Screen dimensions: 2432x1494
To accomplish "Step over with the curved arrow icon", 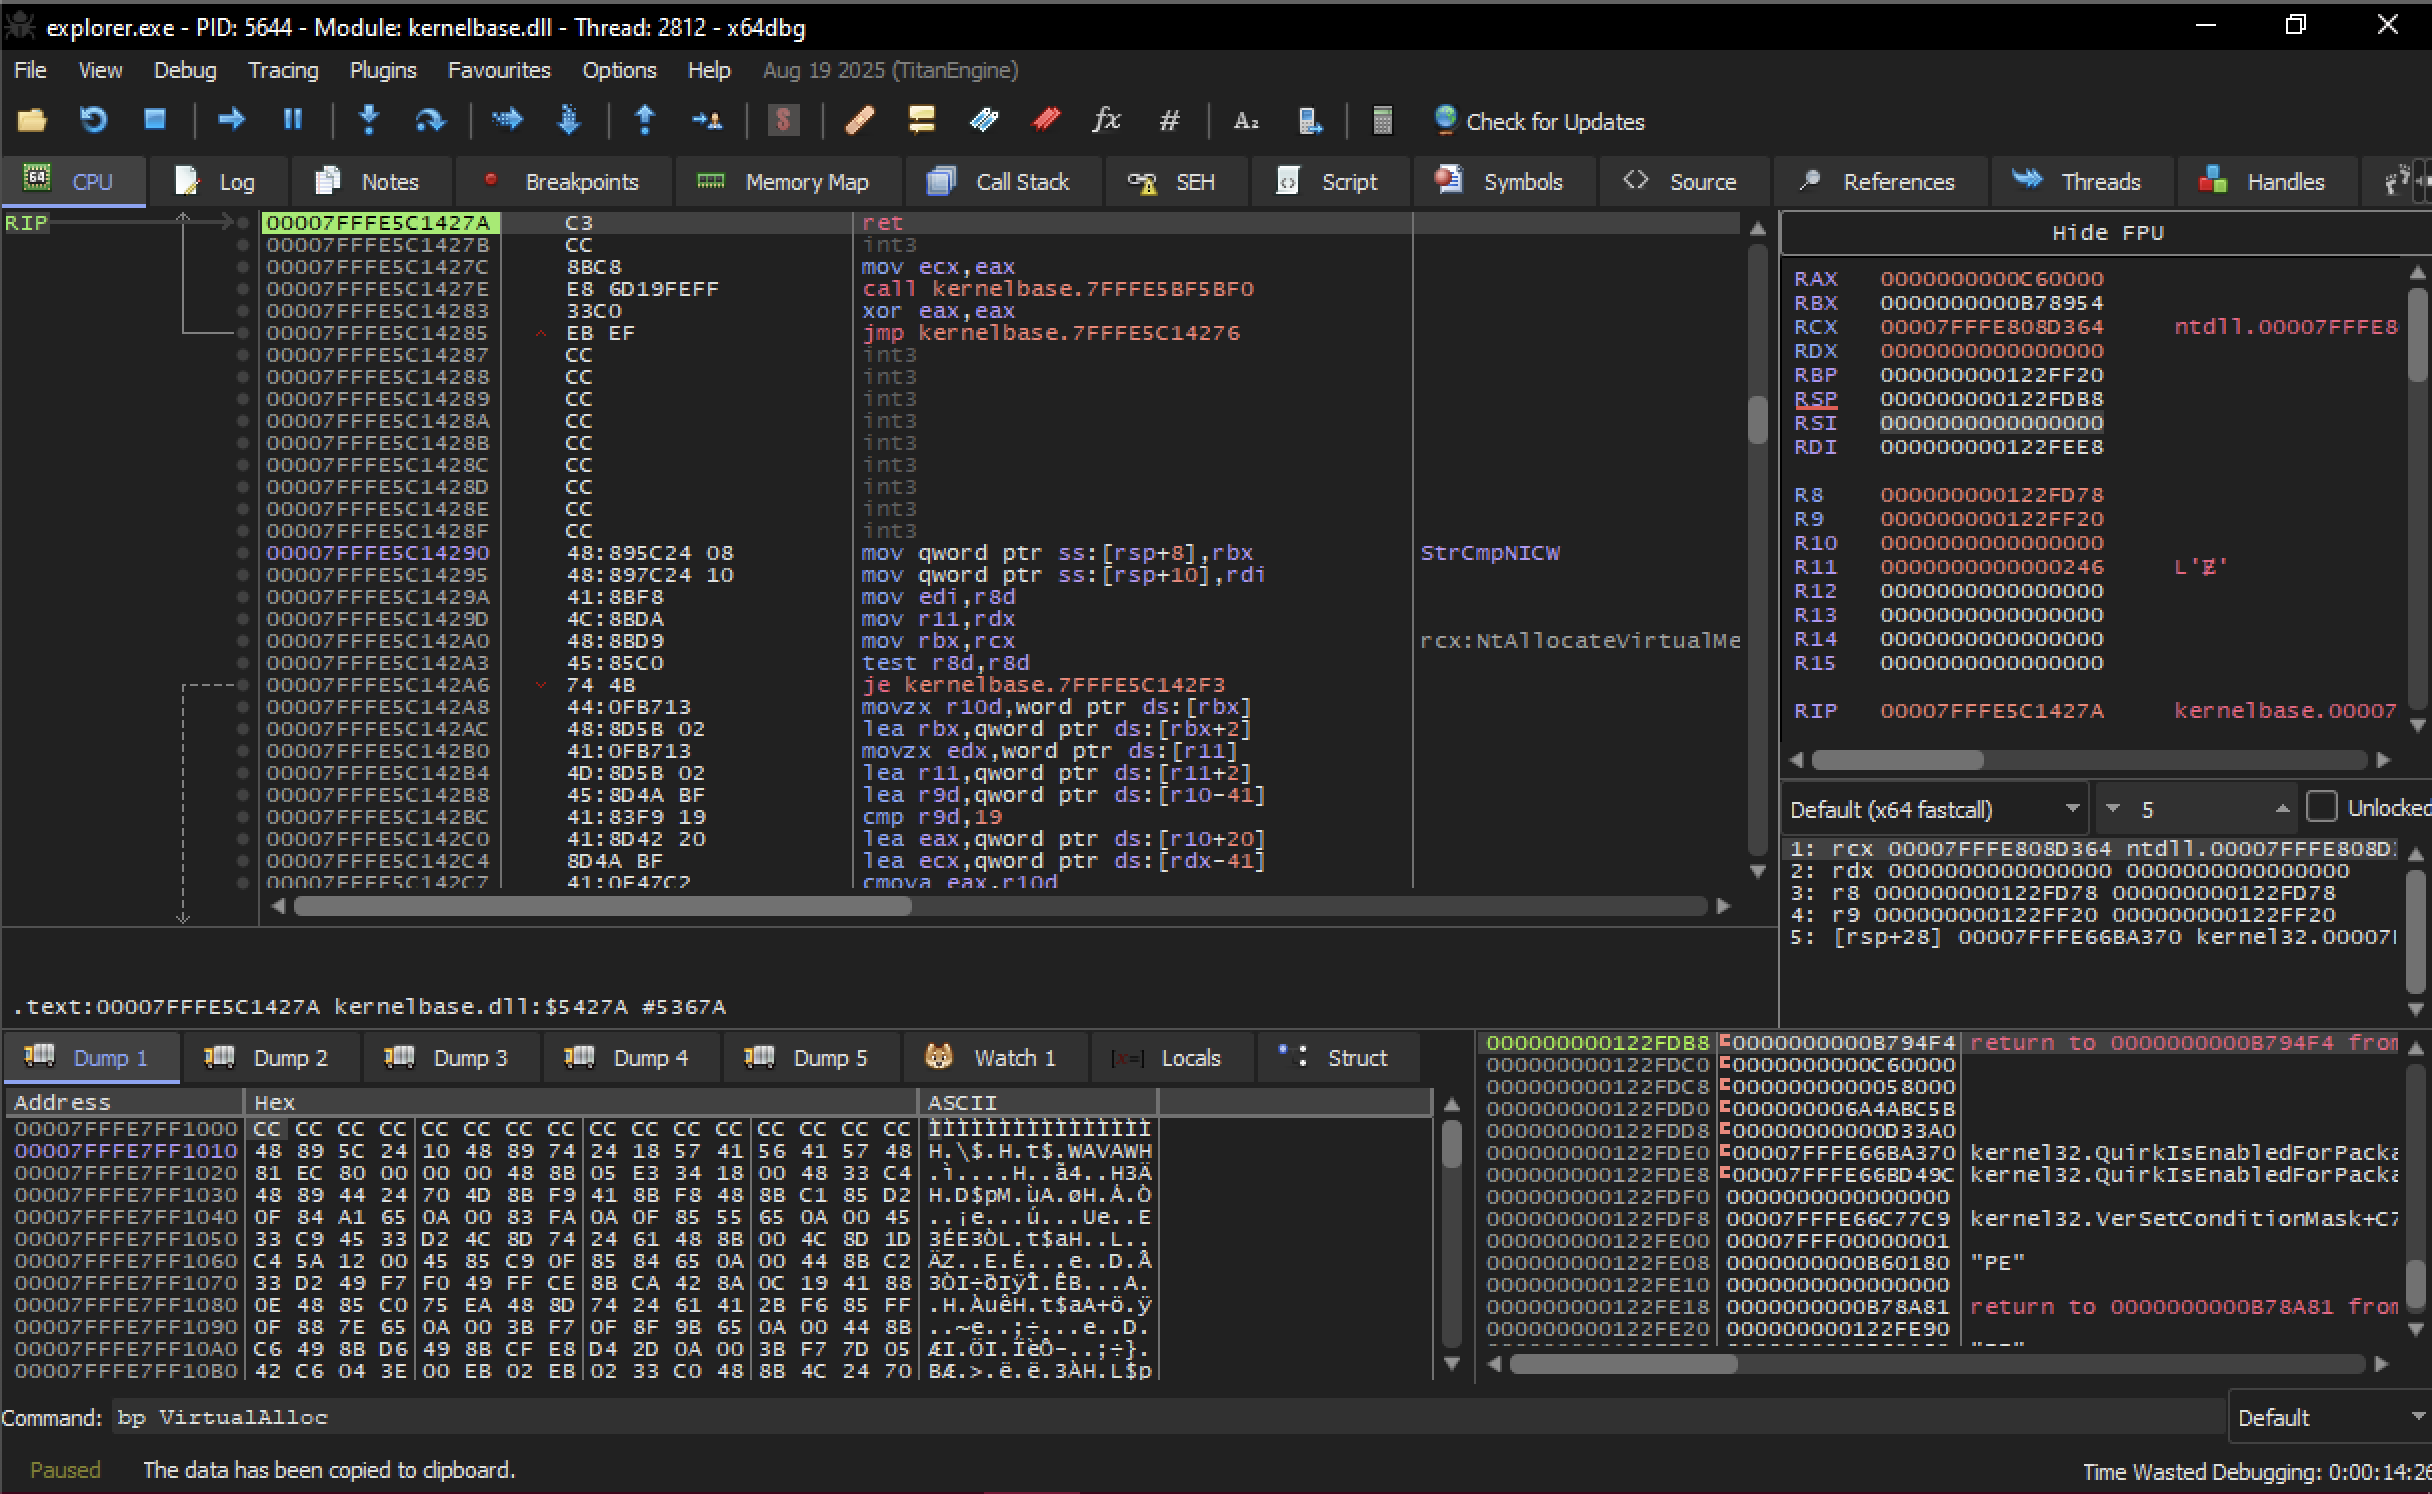I will tap(430, 121).
